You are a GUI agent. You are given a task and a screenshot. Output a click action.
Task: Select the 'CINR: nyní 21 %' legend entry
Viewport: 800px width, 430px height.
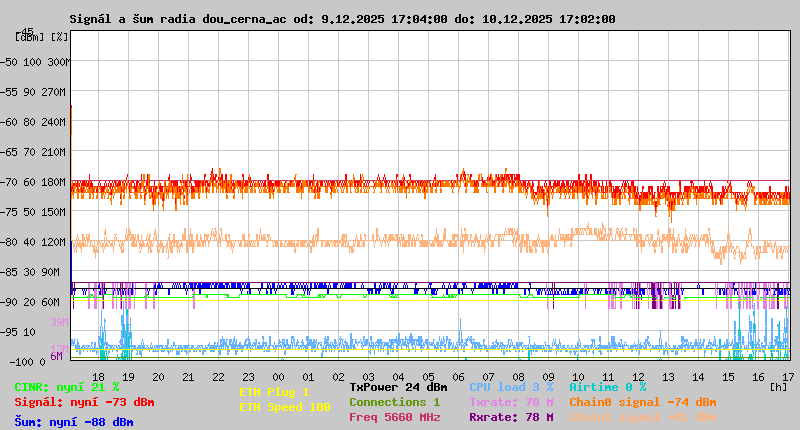tap(67, 387)
